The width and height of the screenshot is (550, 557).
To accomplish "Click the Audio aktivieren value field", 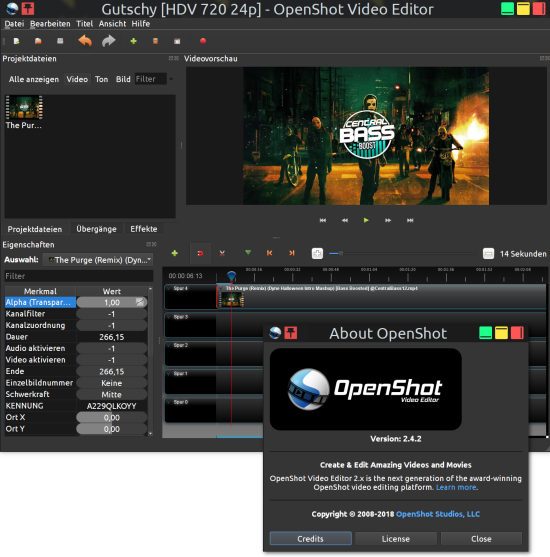I will click(x=112, y=348).
